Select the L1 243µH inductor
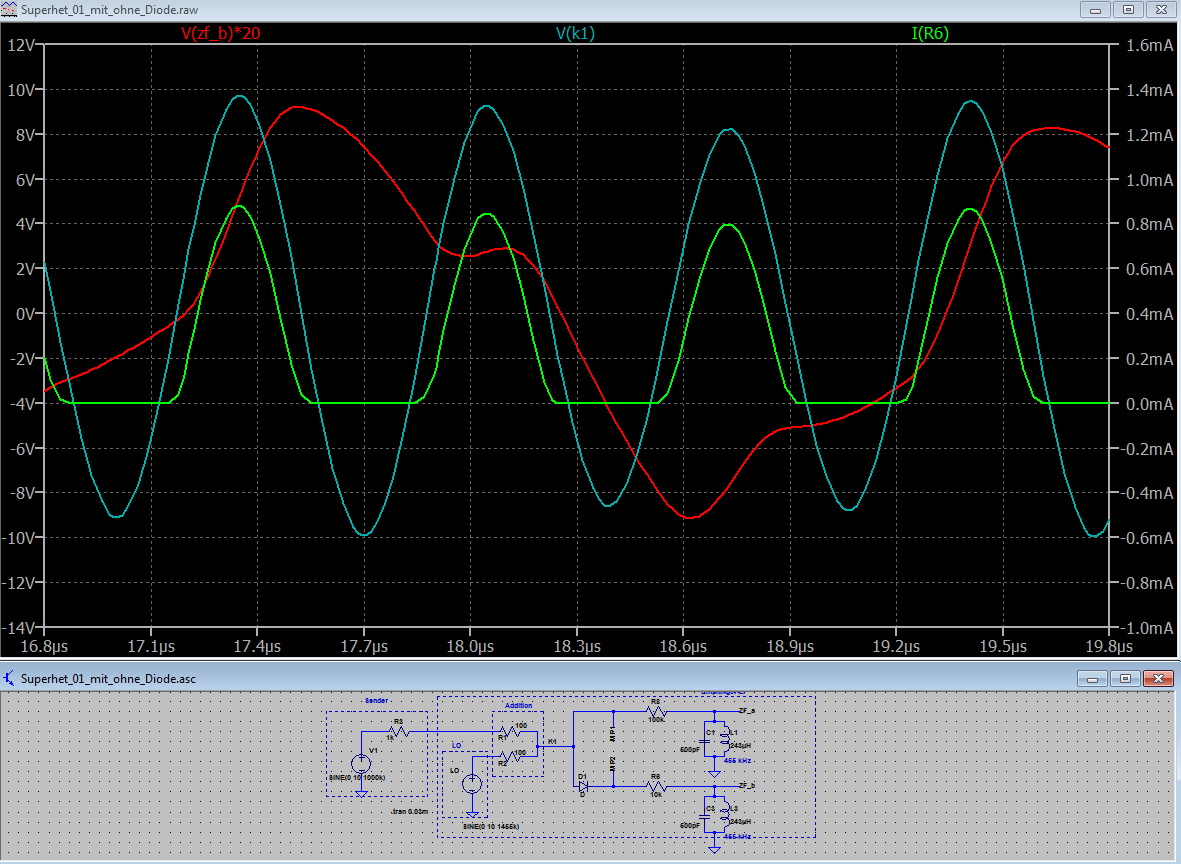This screenshot has height=864, width=1181. click(722, 739)
